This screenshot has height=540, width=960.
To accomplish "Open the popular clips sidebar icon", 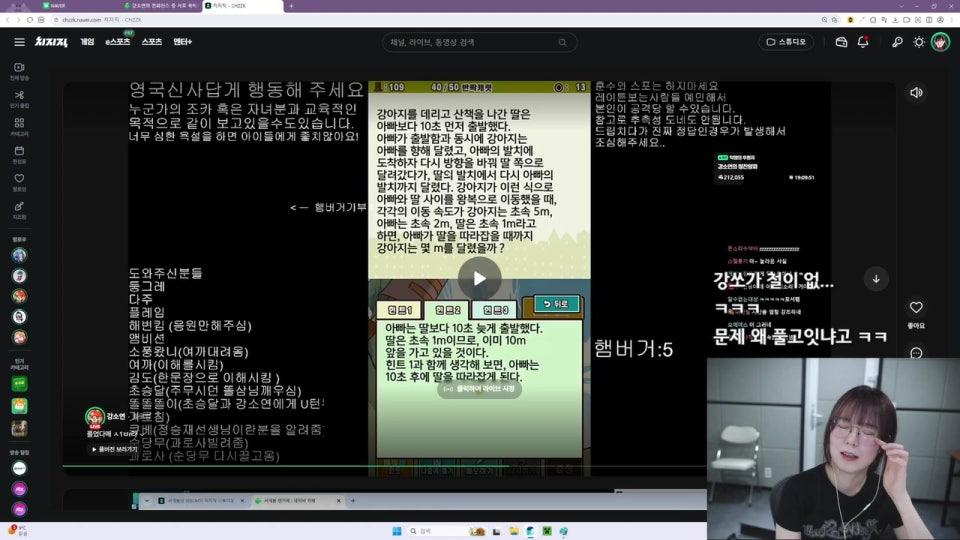I will tap(19, 97).
